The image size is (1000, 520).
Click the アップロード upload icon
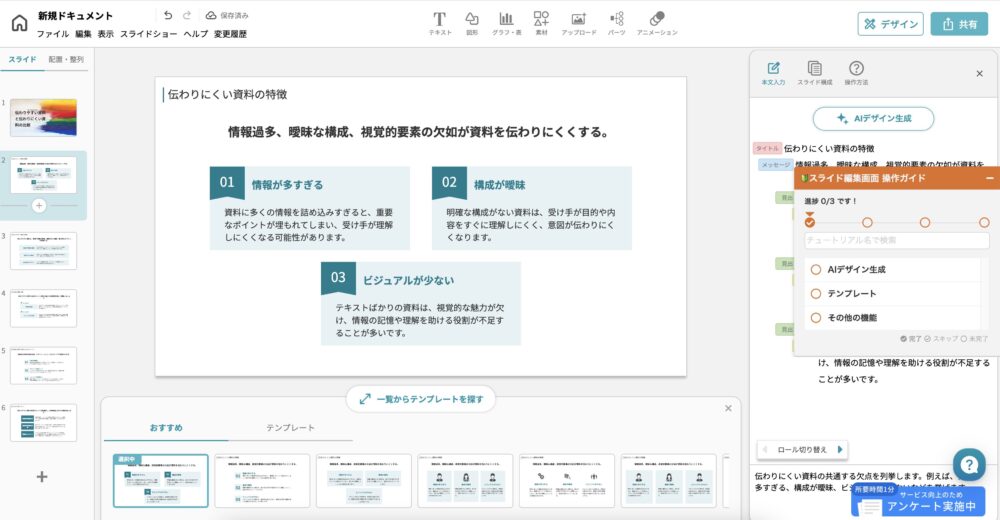click(578, 22)
